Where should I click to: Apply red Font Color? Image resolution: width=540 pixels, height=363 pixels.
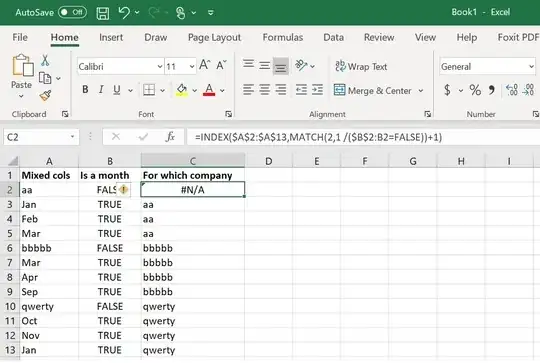[209, 90]
